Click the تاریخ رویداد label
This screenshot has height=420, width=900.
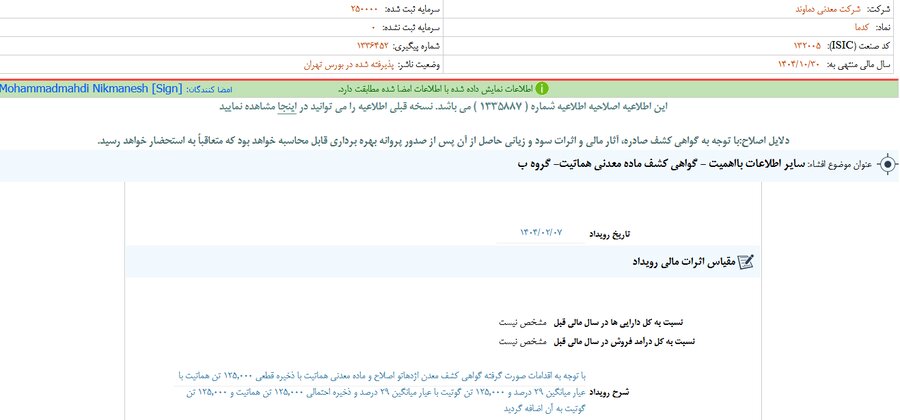point(610,234)
